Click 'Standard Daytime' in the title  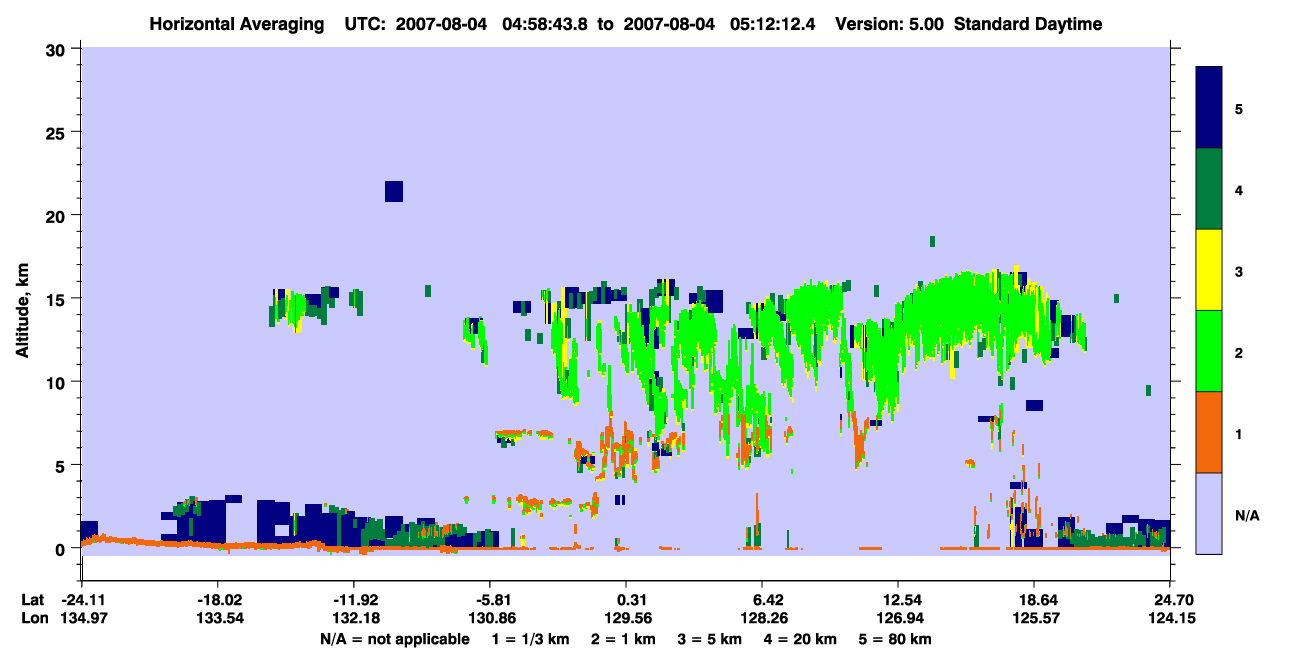1028,24
